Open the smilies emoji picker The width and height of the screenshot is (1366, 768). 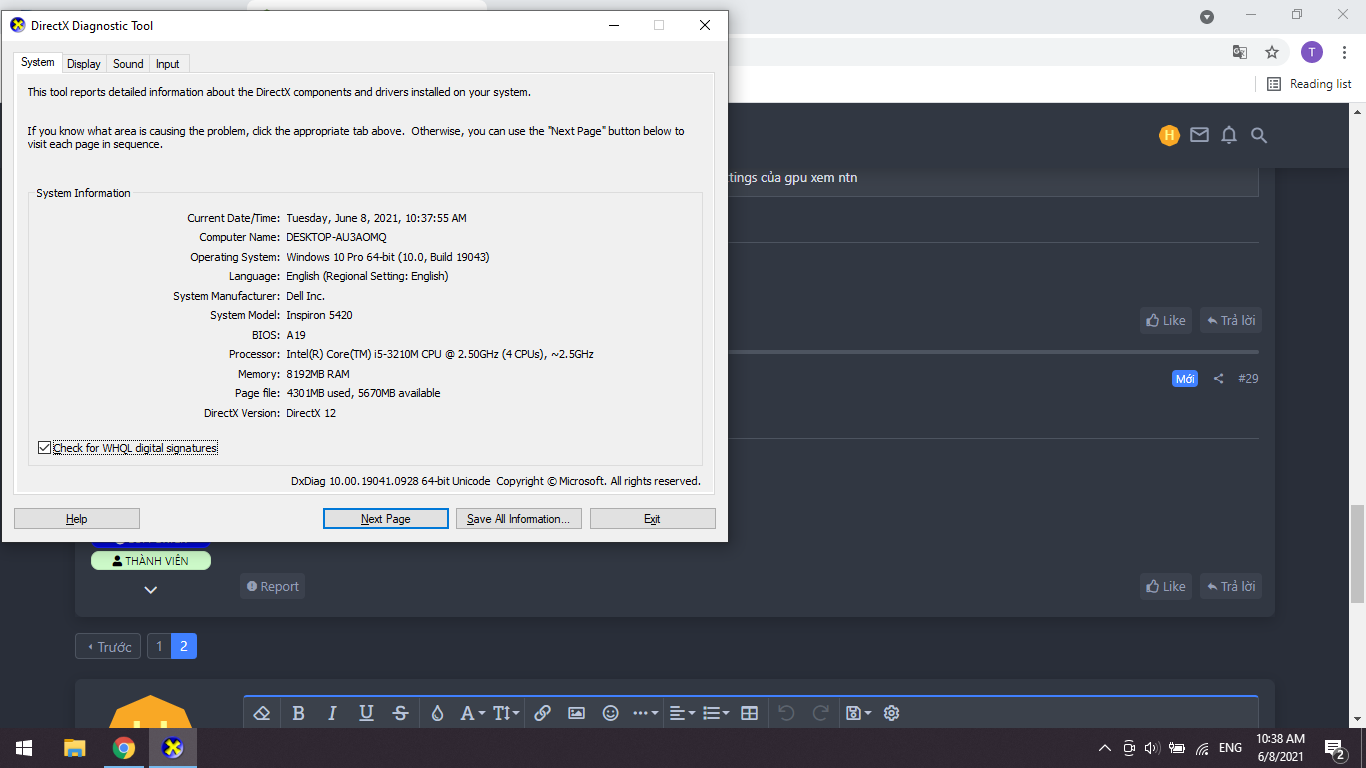610,713
